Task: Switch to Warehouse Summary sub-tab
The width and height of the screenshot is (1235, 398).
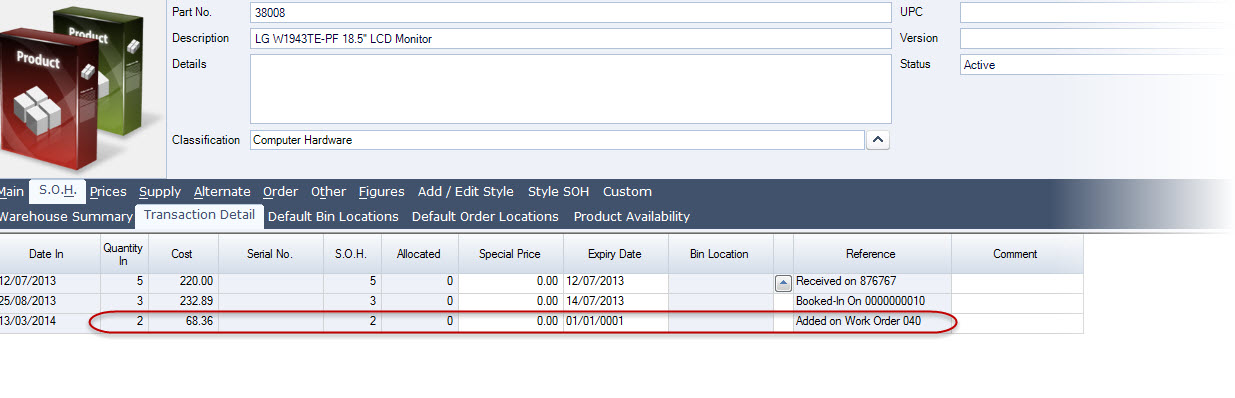Action: point(65,216)
